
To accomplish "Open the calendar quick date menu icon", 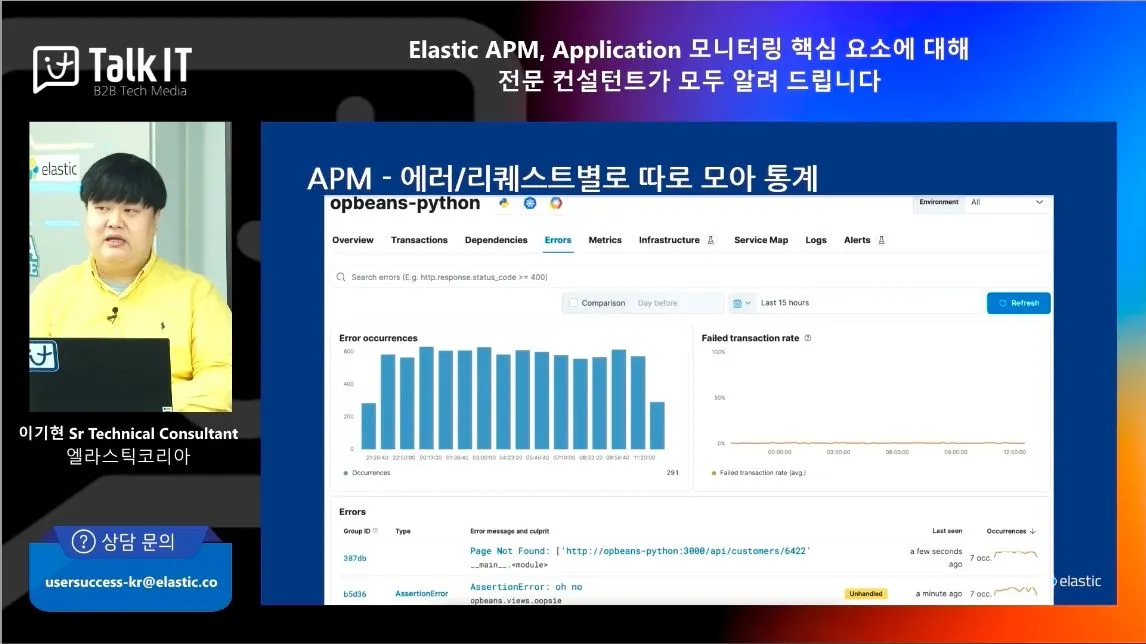I will [x=741, y=303].
